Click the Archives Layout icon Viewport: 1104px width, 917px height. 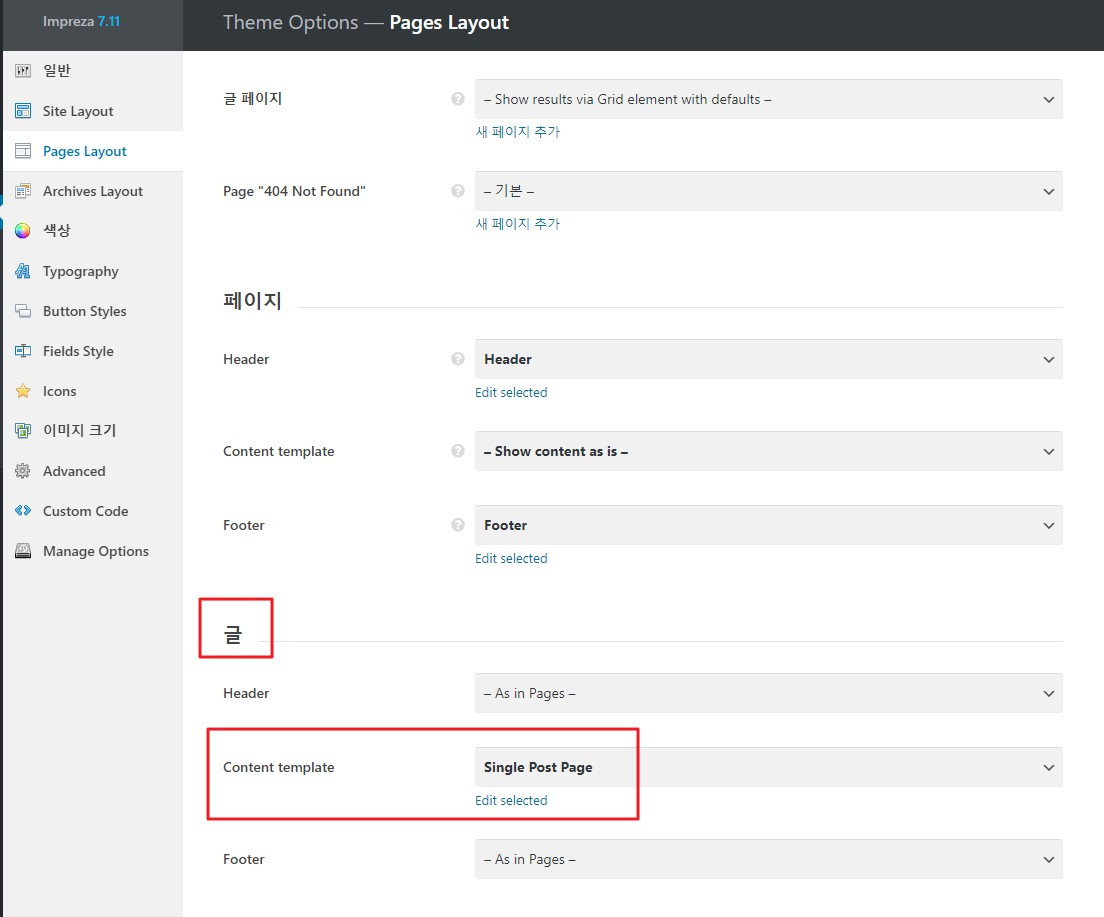[x=23, y=191]
